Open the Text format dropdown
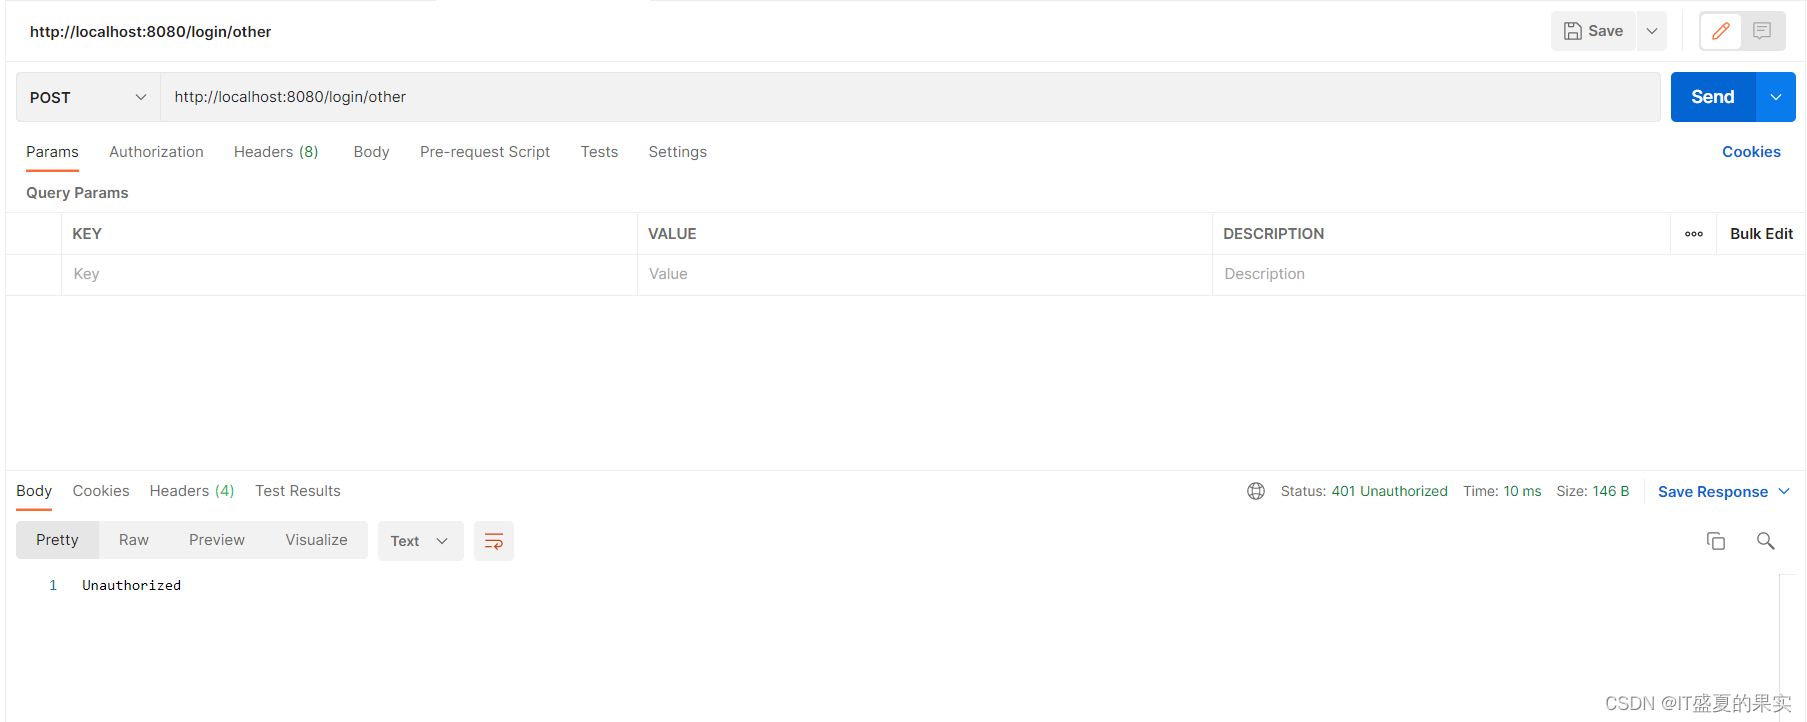Screen dimensions: 1807x722 pyautogui.click(x=420, y=541)
